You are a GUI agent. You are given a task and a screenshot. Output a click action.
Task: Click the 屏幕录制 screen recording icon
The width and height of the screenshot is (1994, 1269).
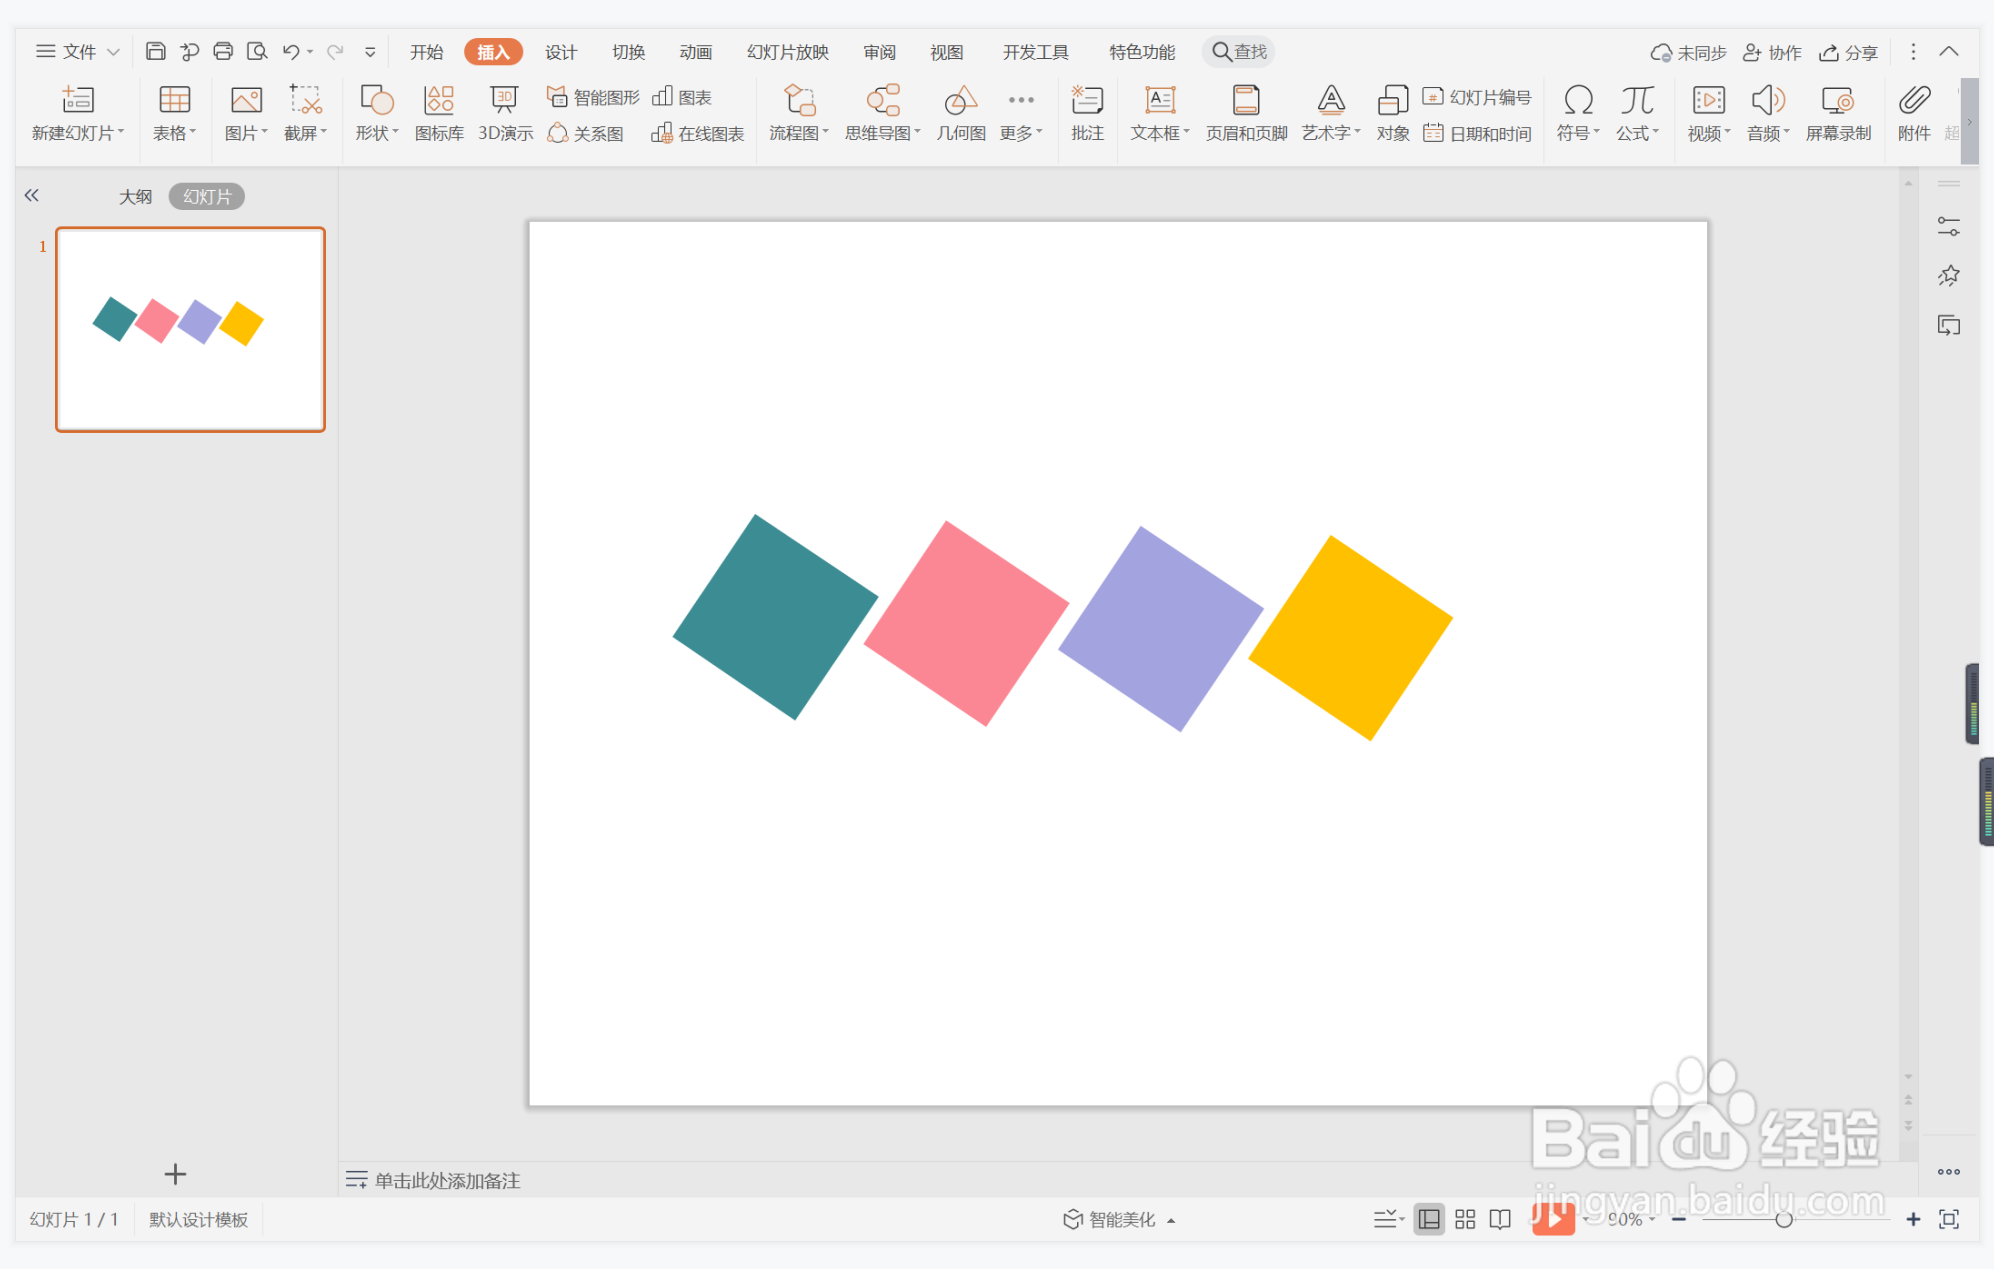coord(1837,112)
